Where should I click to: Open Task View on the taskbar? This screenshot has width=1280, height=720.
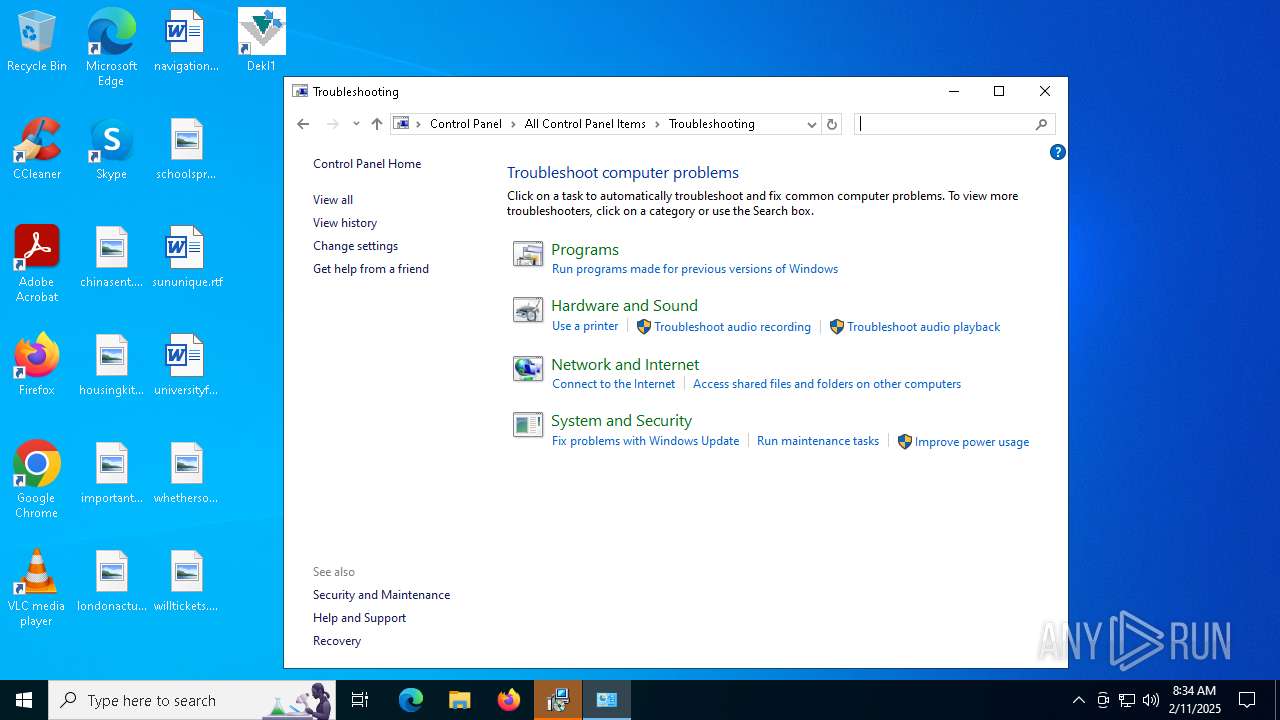tap(360, 700)
